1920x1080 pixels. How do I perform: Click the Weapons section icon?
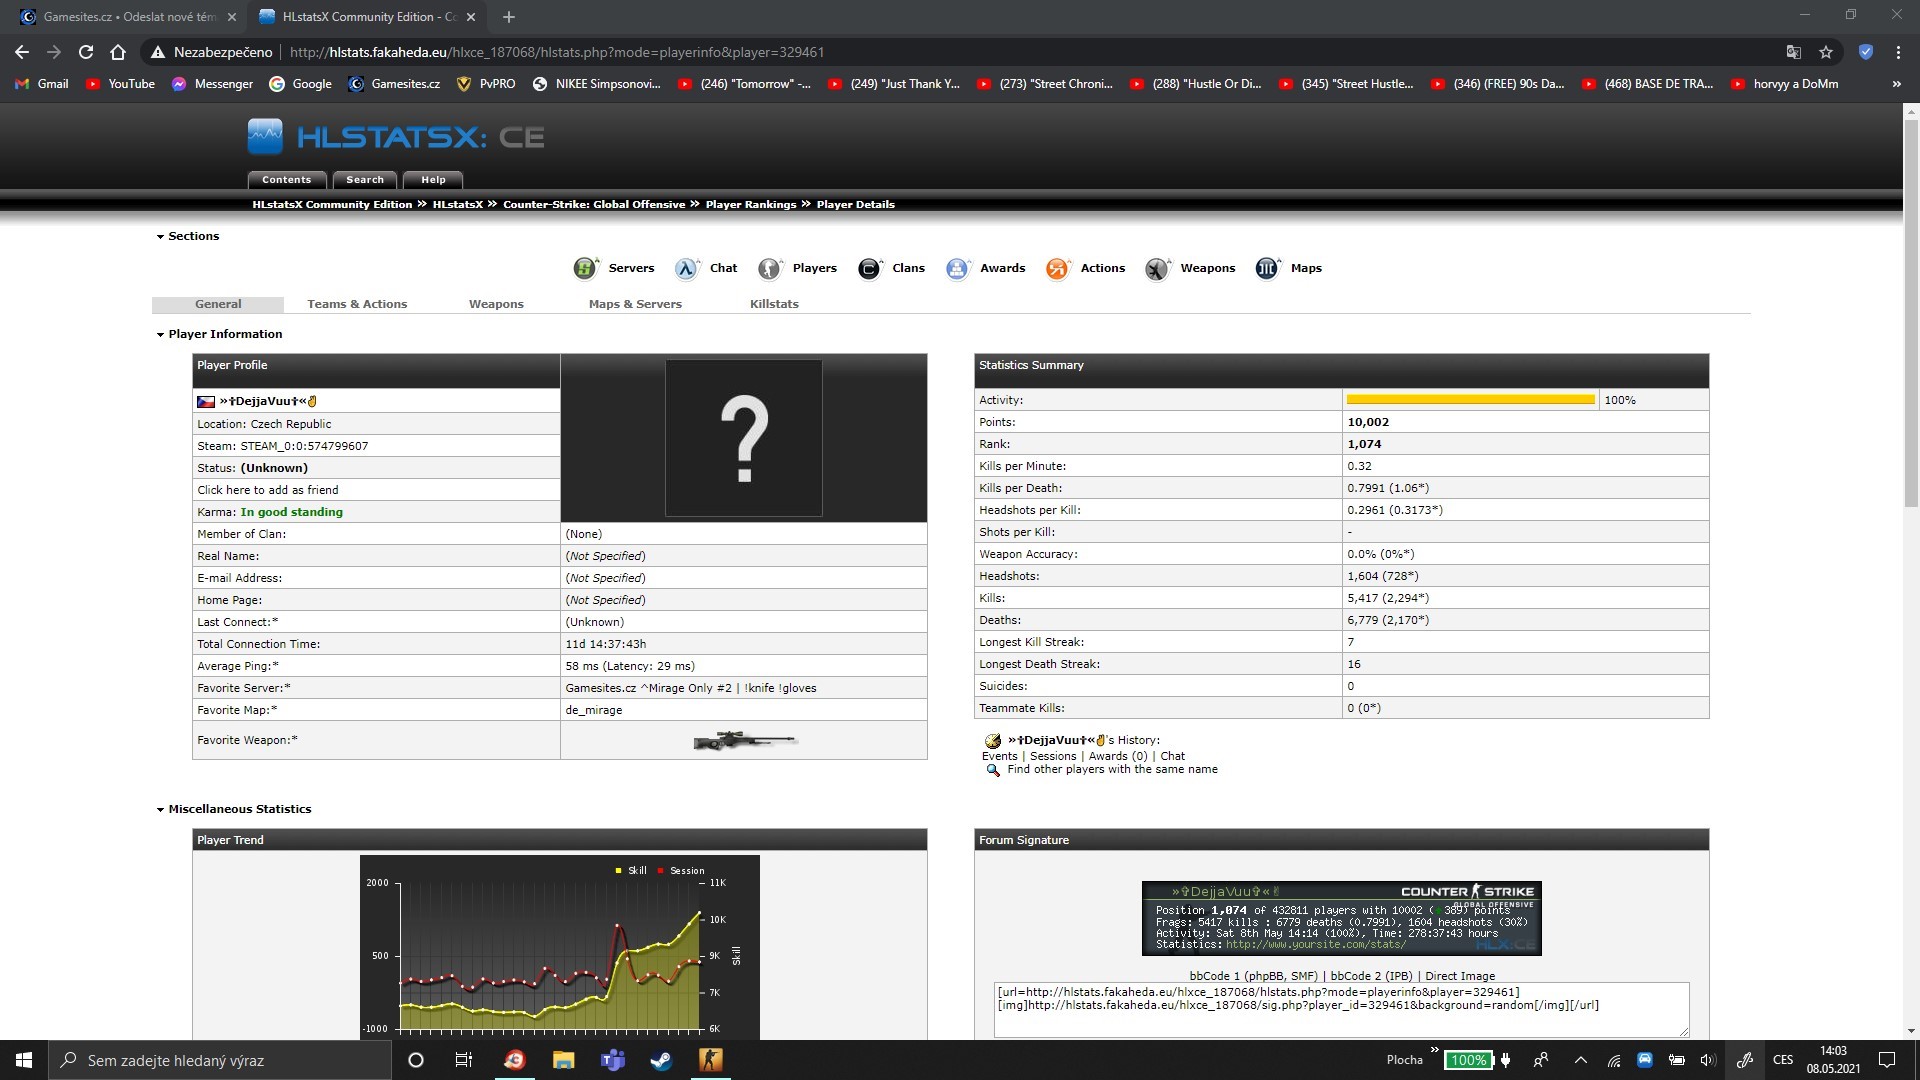pyautogui.click(x=1157, y=268)
